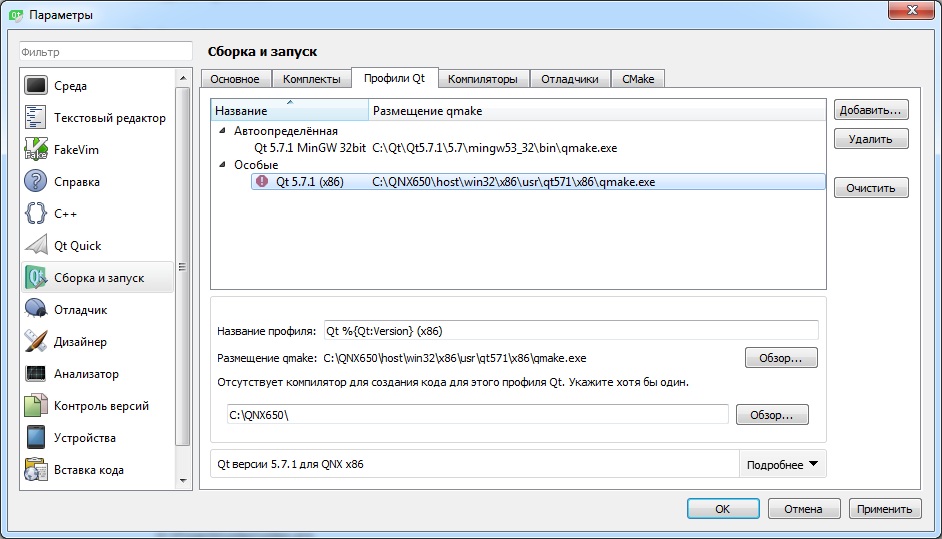The image size is (942, 539).
Task: Click the Очистить button
Action: click(871, 187)
